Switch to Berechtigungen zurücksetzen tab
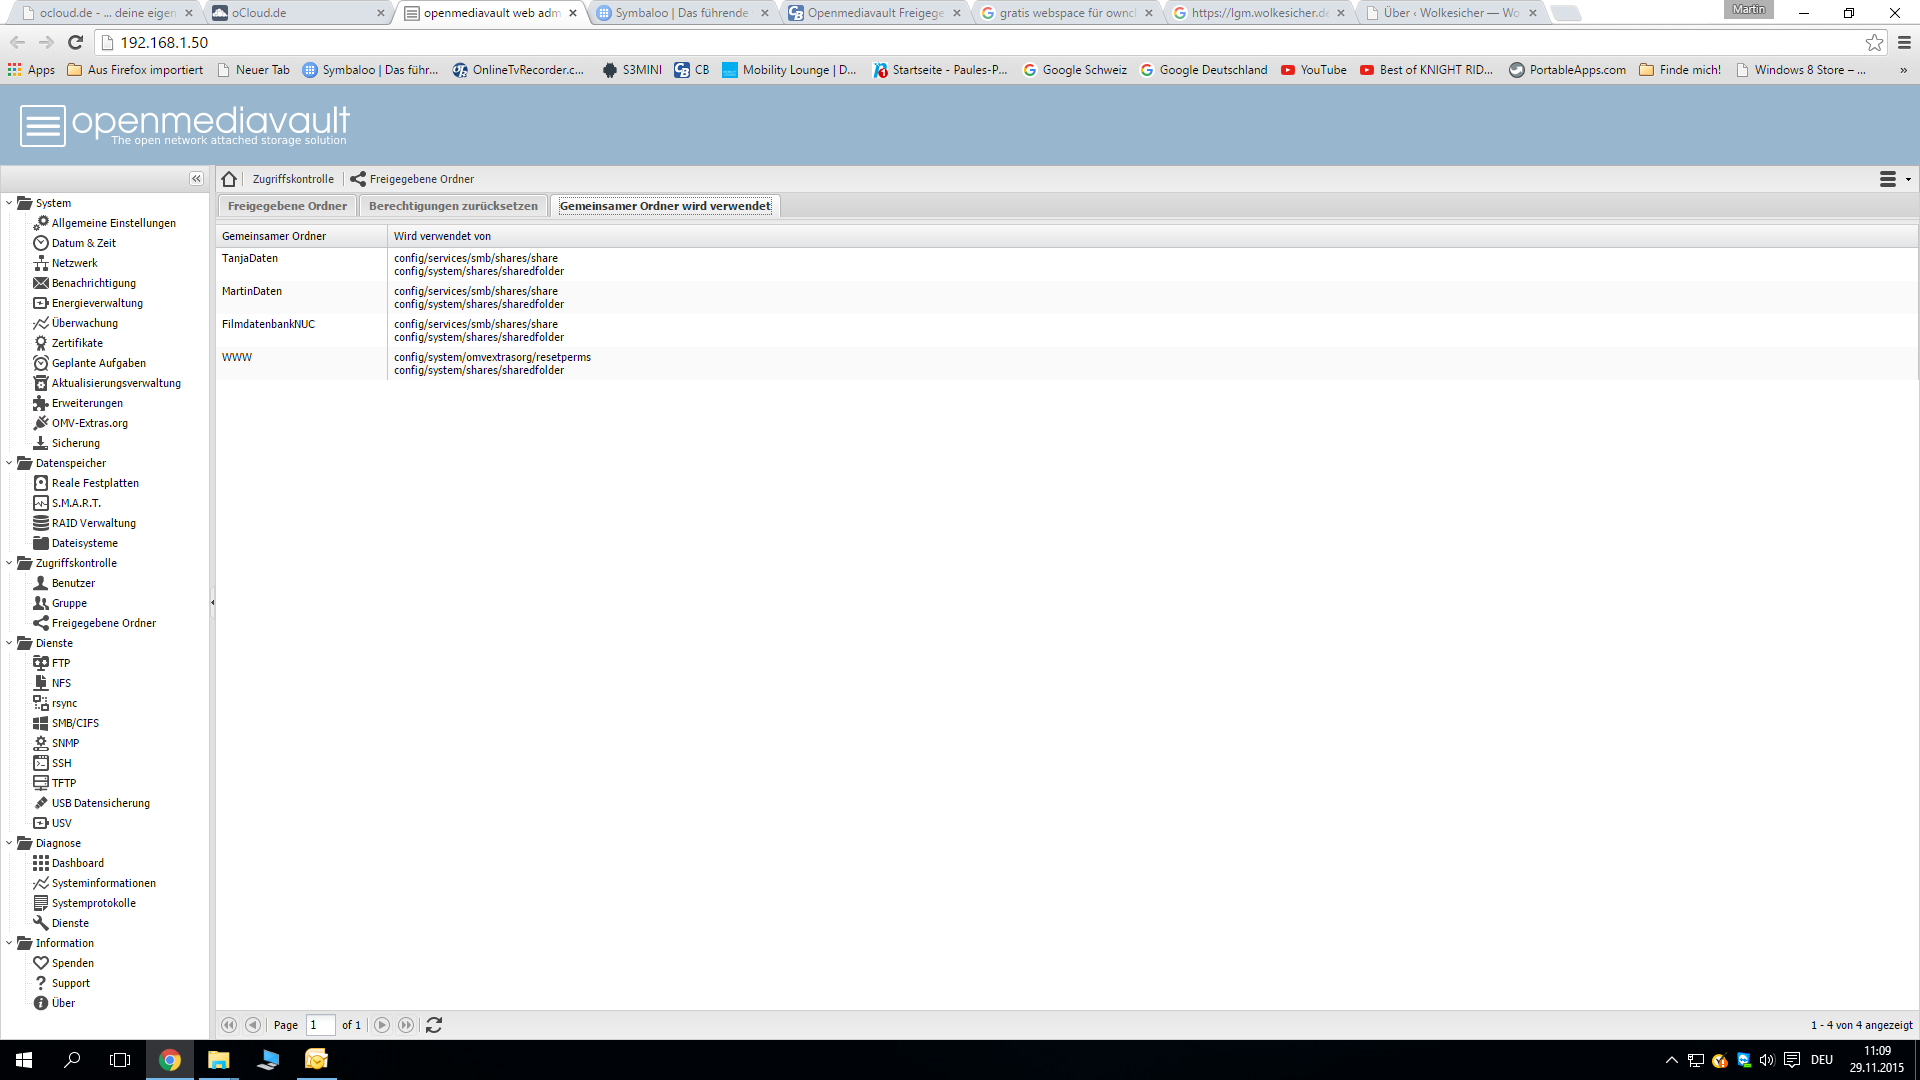Viewport: 1920px width, 1080px height. (453, 206)
